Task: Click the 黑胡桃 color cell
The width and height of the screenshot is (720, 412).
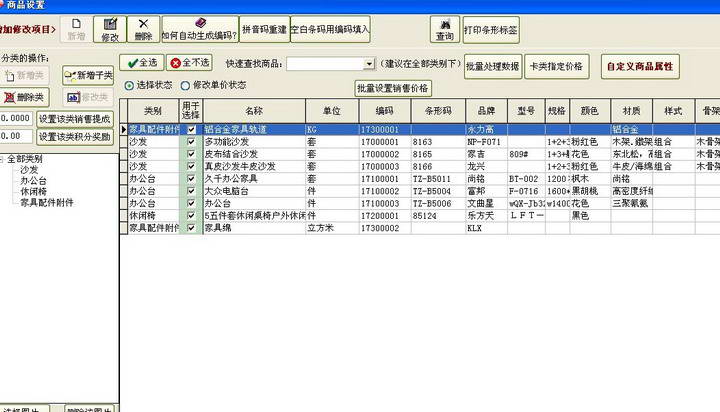Action: pos(590,191)
